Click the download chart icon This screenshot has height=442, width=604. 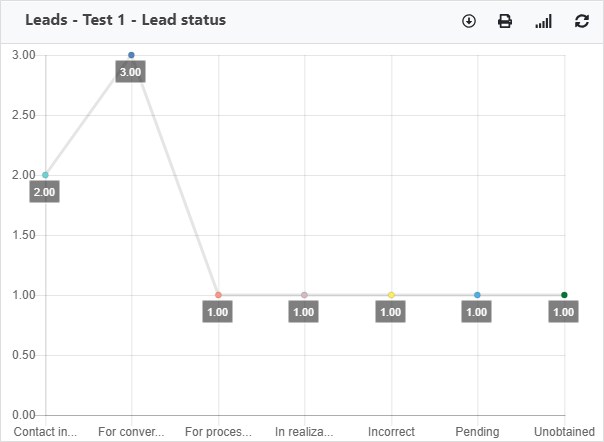point(469,21)
